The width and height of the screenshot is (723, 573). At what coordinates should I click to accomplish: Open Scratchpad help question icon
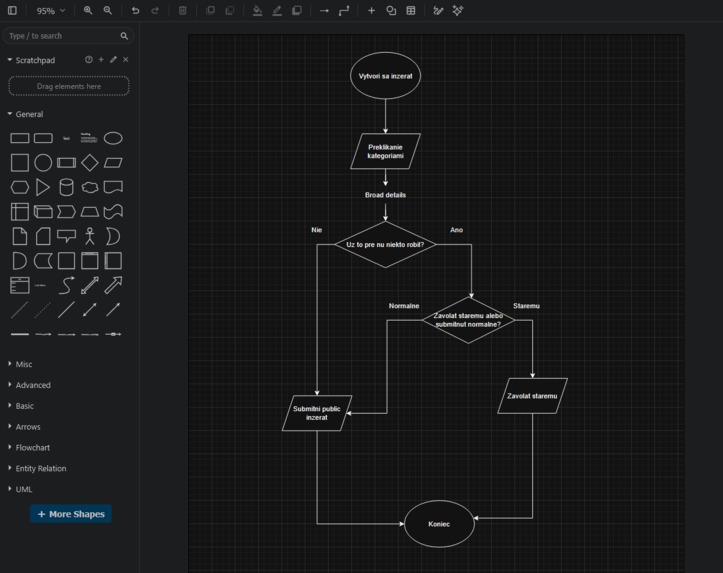(x=89, y=59)
